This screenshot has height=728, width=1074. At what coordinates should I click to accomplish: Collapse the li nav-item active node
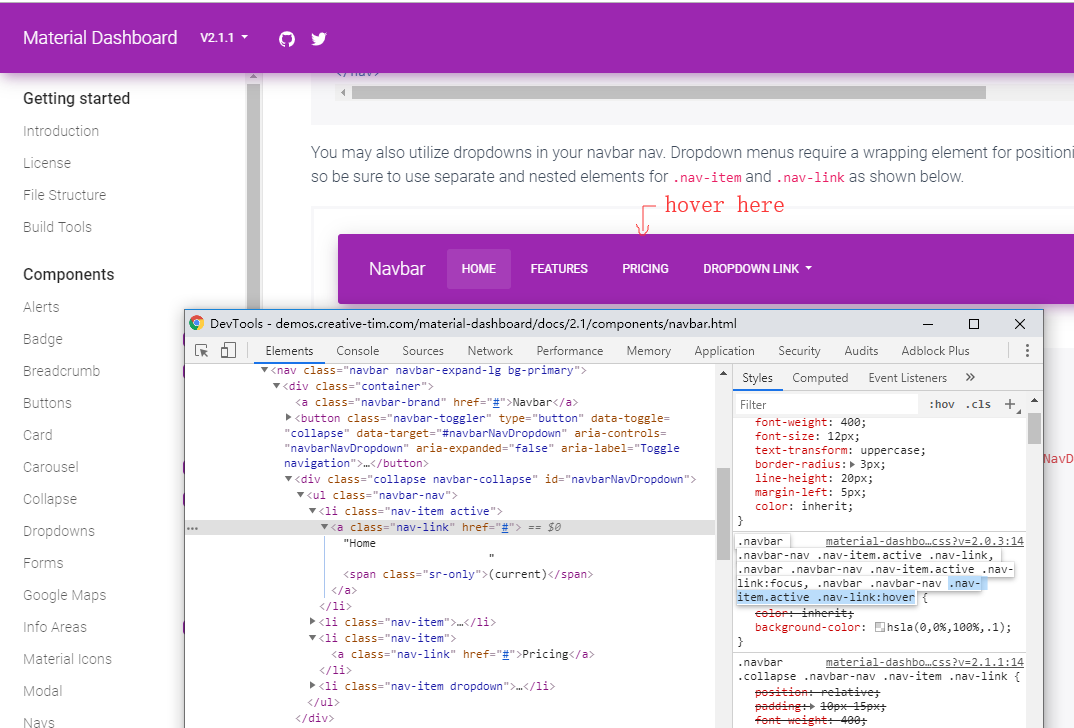(312, 511)
